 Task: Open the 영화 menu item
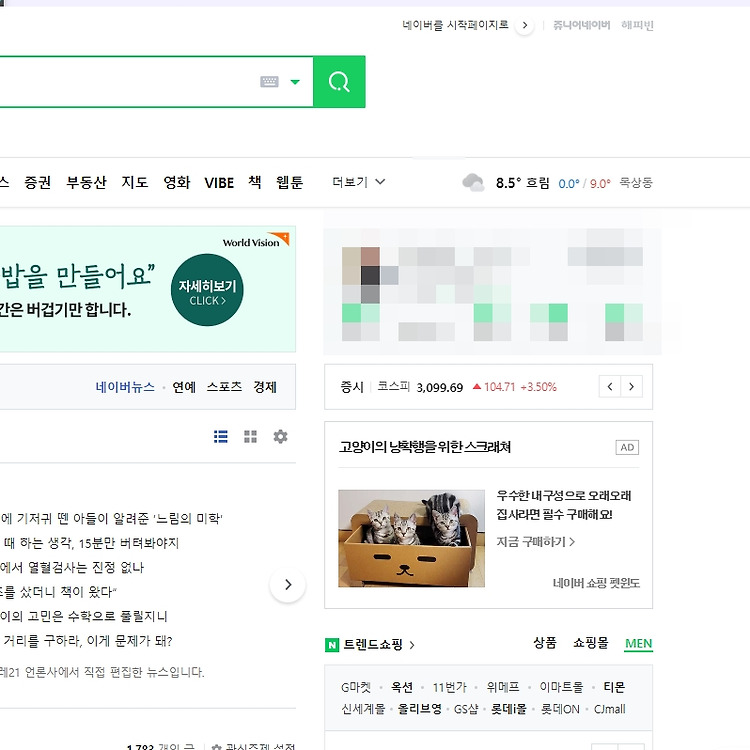click(176, 182)
